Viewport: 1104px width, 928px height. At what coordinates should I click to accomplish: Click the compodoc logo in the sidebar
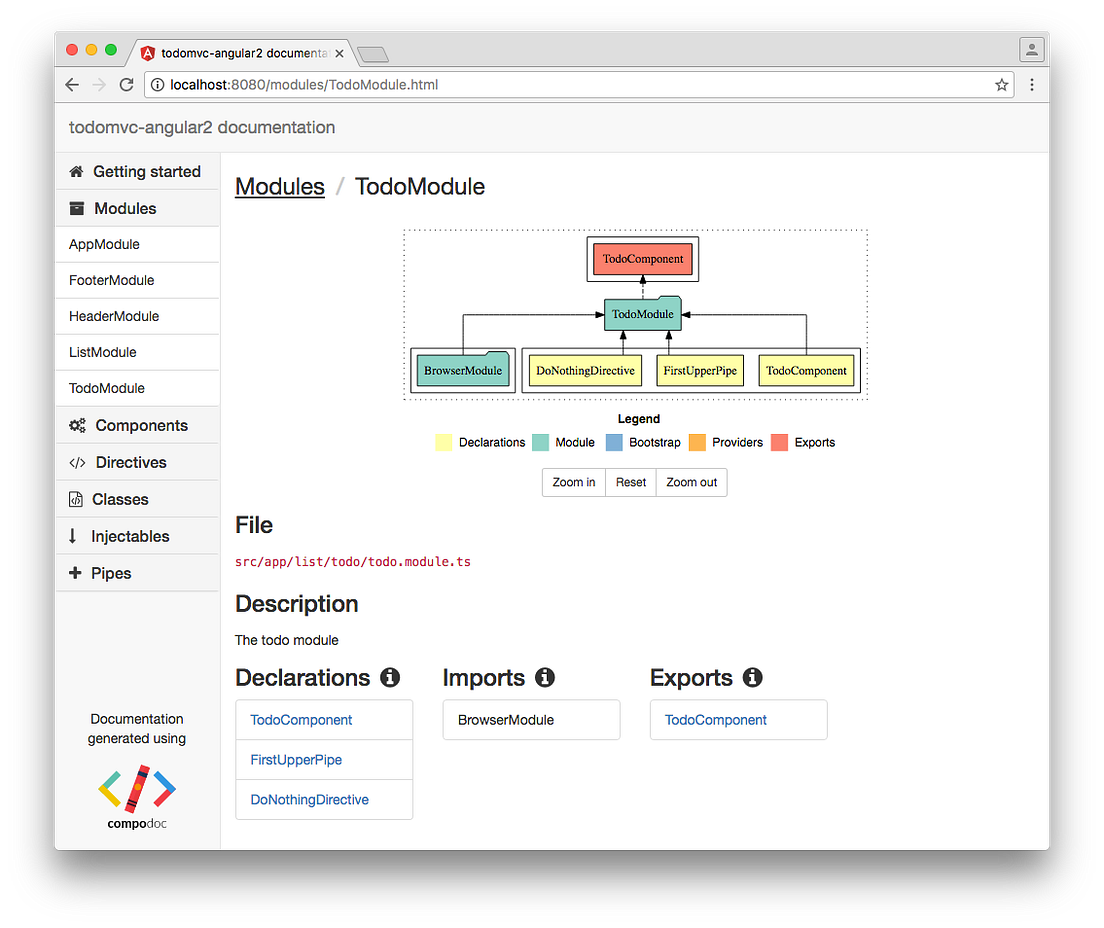136,790
